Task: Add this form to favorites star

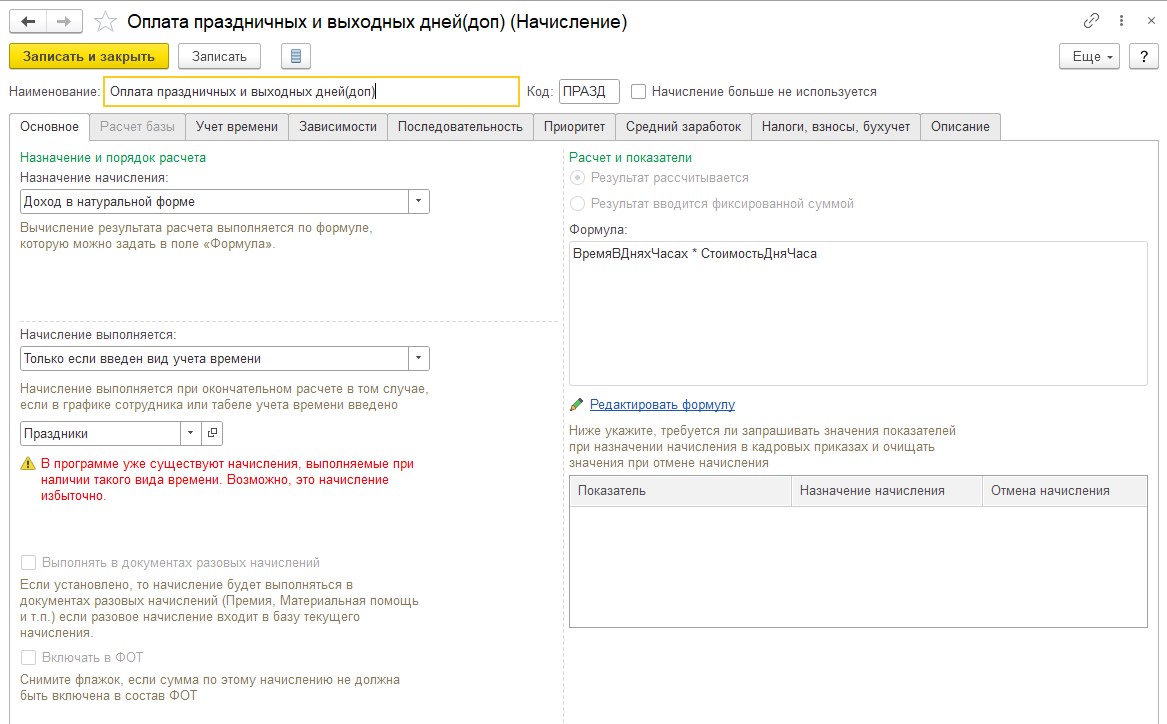Action: 103,21
